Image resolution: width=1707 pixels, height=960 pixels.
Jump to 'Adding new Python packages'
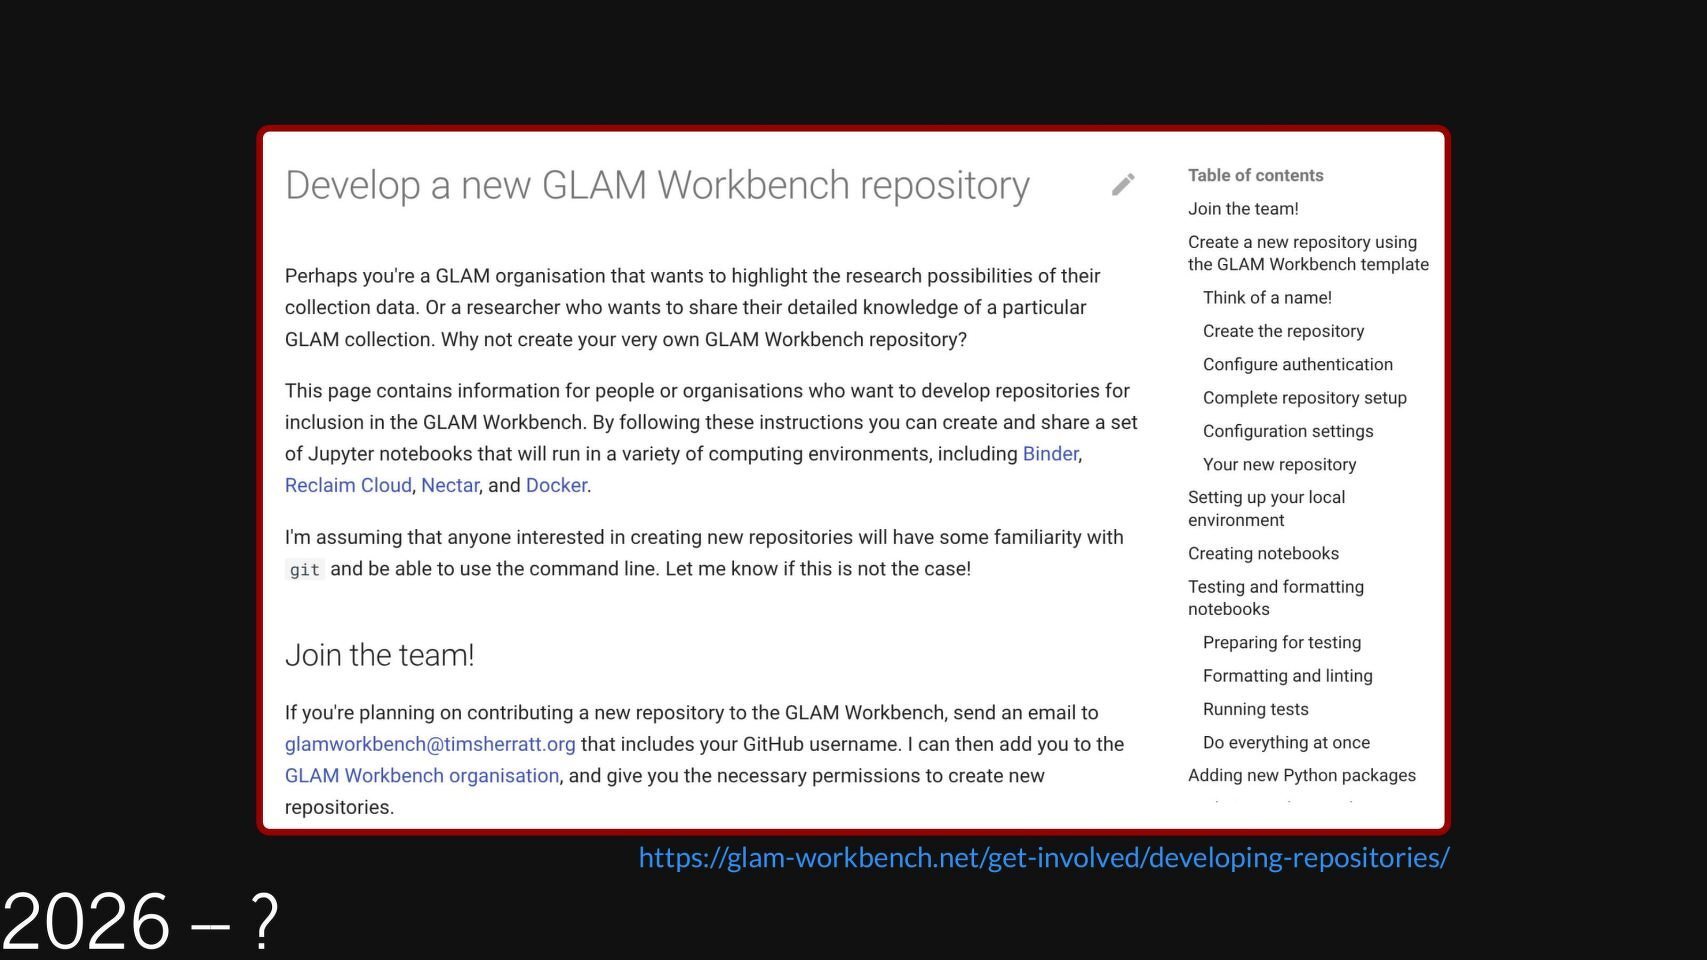click(x=1302, y=776)
